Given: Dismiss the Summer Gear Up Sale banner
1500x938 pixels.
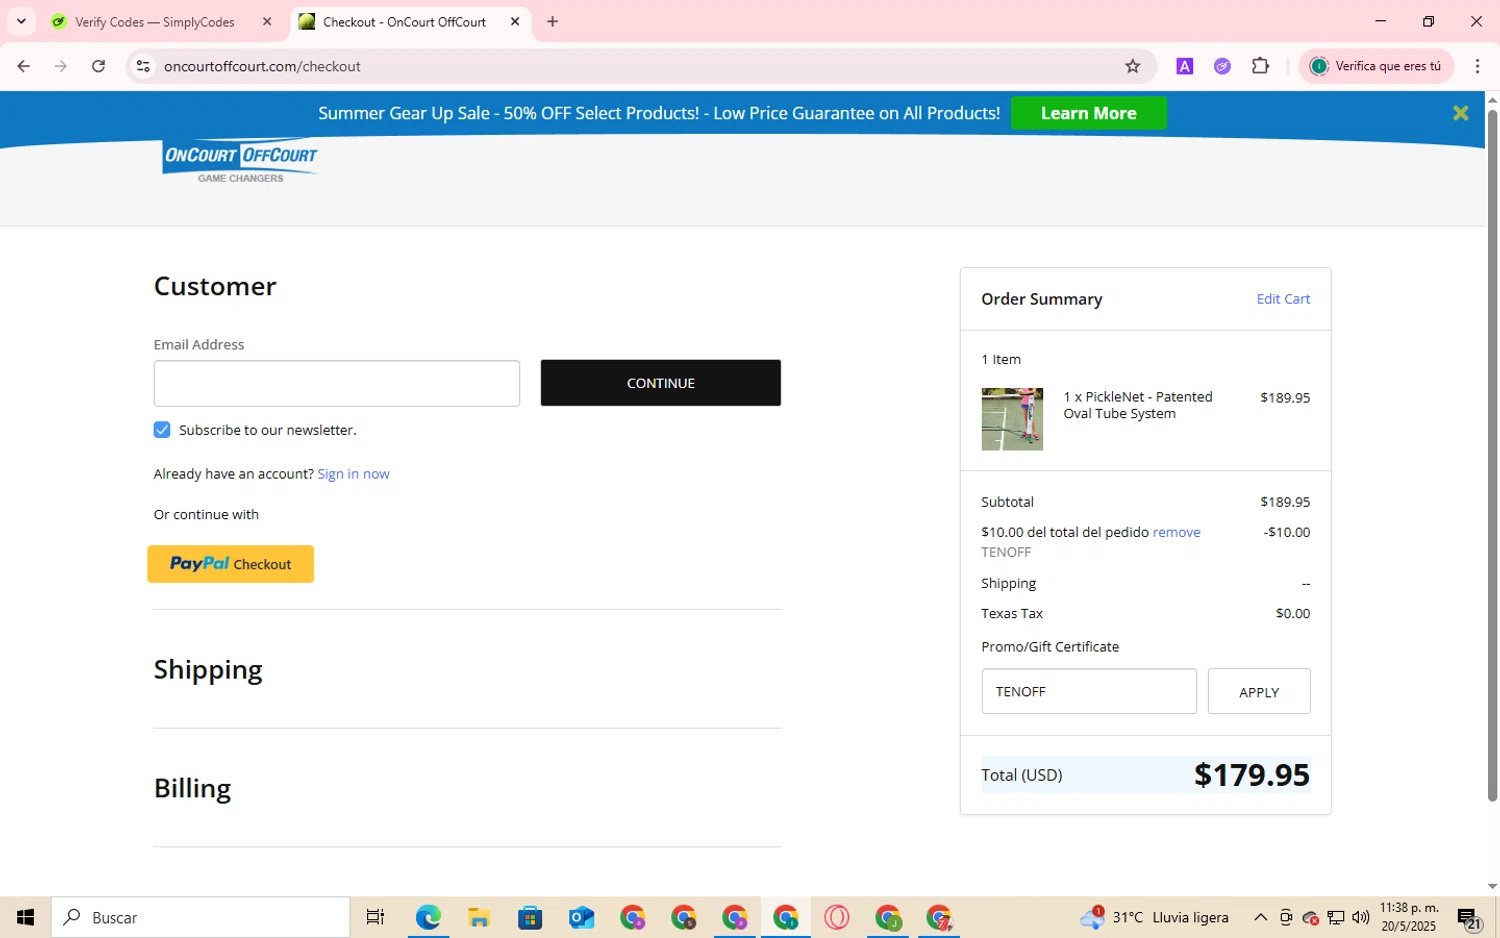Looking at the screenshot, I should pos(1460,113).
